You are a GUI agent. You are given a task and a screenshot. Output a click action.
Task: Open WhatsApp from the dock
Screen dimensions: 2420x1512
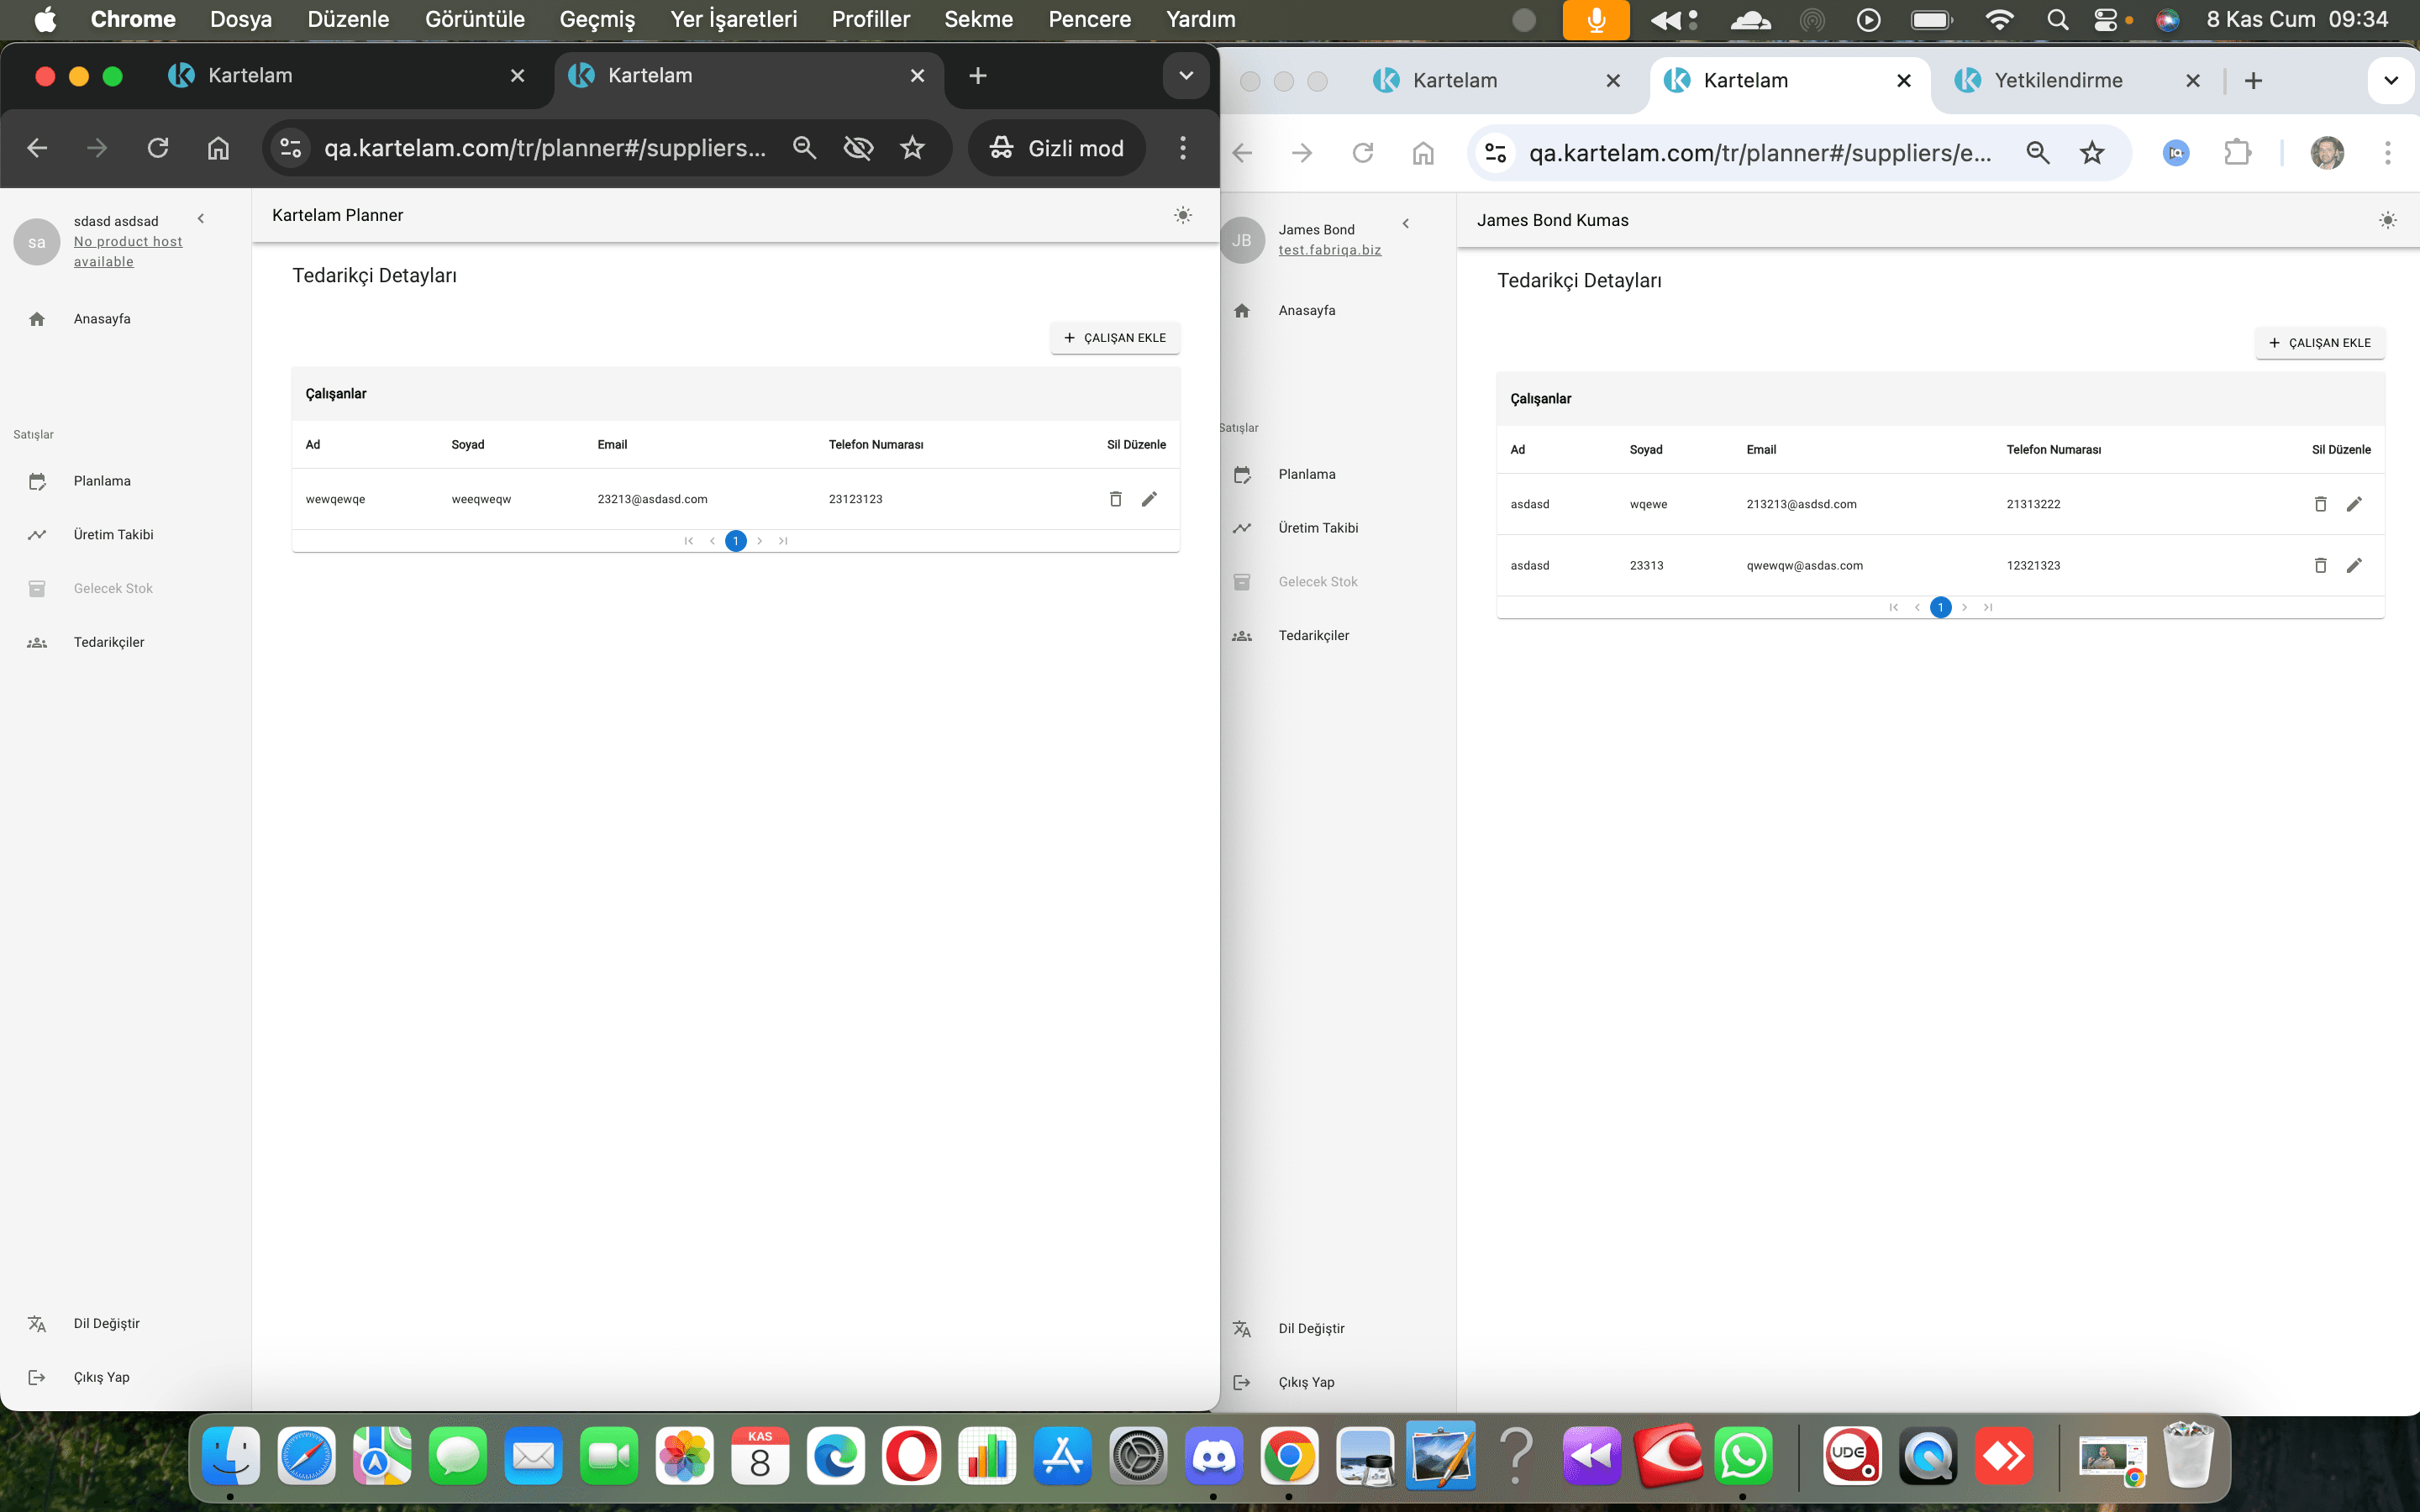point(1744,1456)
